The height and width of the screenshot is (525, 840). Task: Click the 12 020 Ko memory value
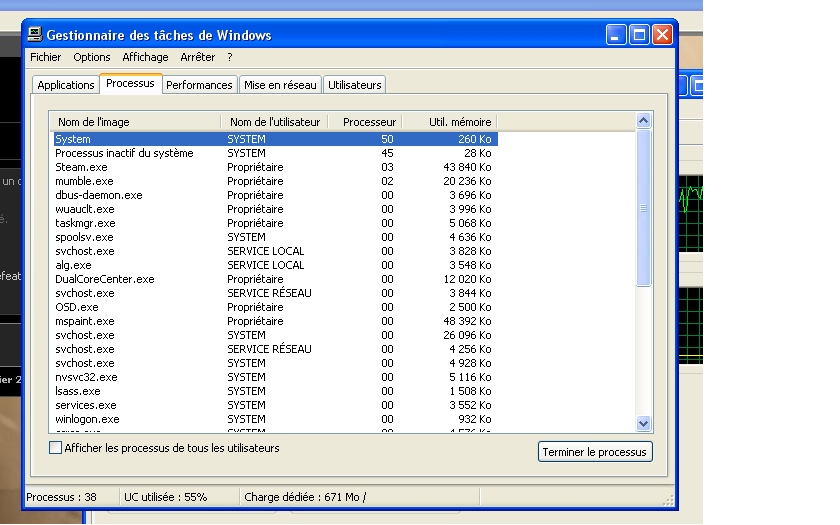(x=467, y=279)
